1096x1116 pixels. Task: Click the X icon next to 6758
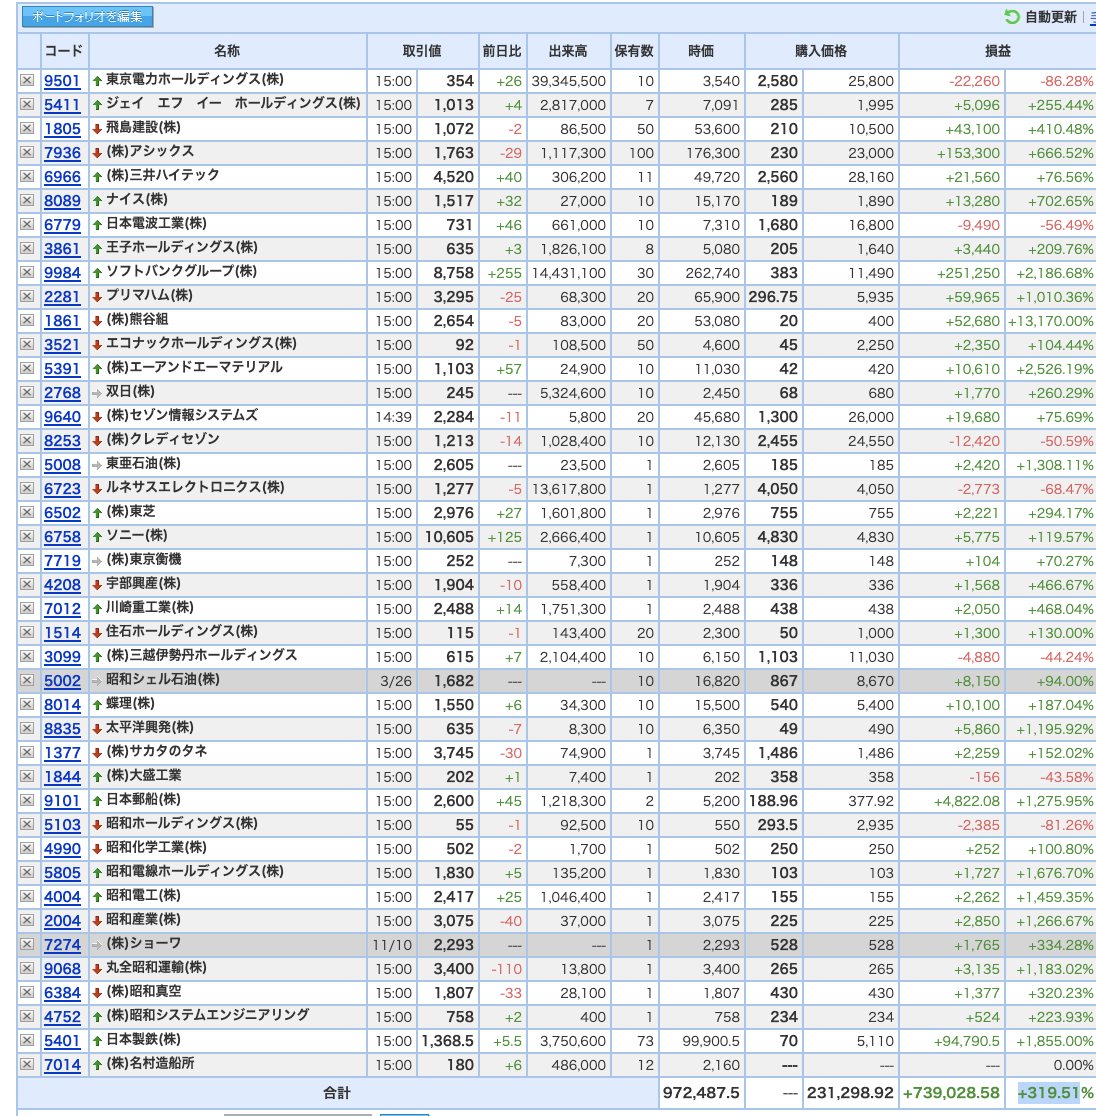[x=27, y=536]
